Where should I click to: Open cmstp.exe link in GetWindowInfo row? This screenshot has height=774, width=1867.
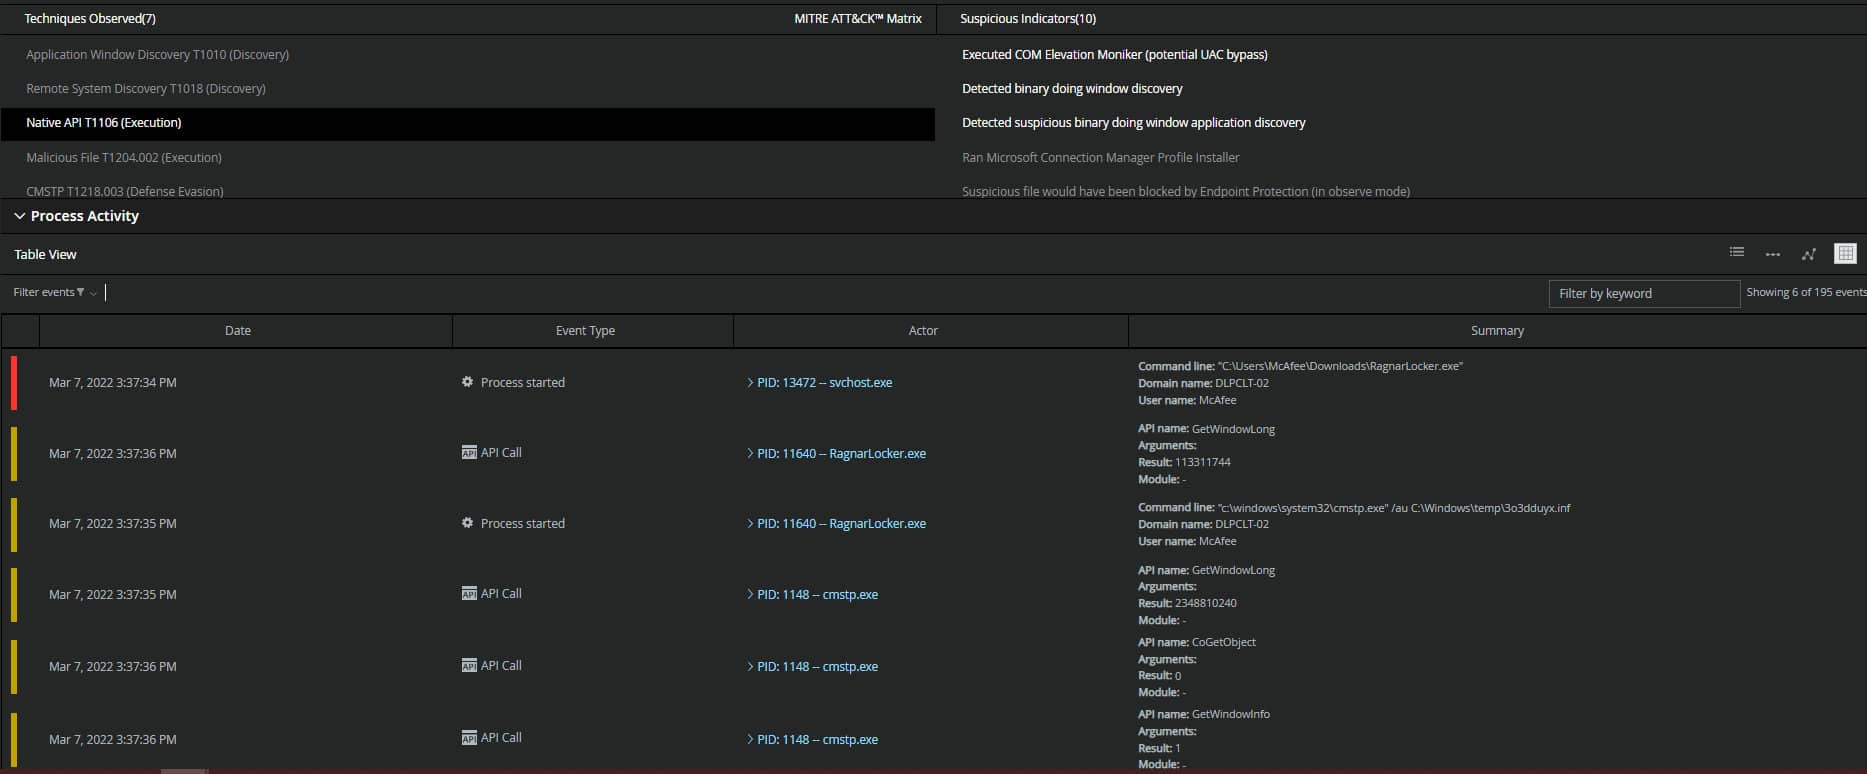click(x=818, y=740)
